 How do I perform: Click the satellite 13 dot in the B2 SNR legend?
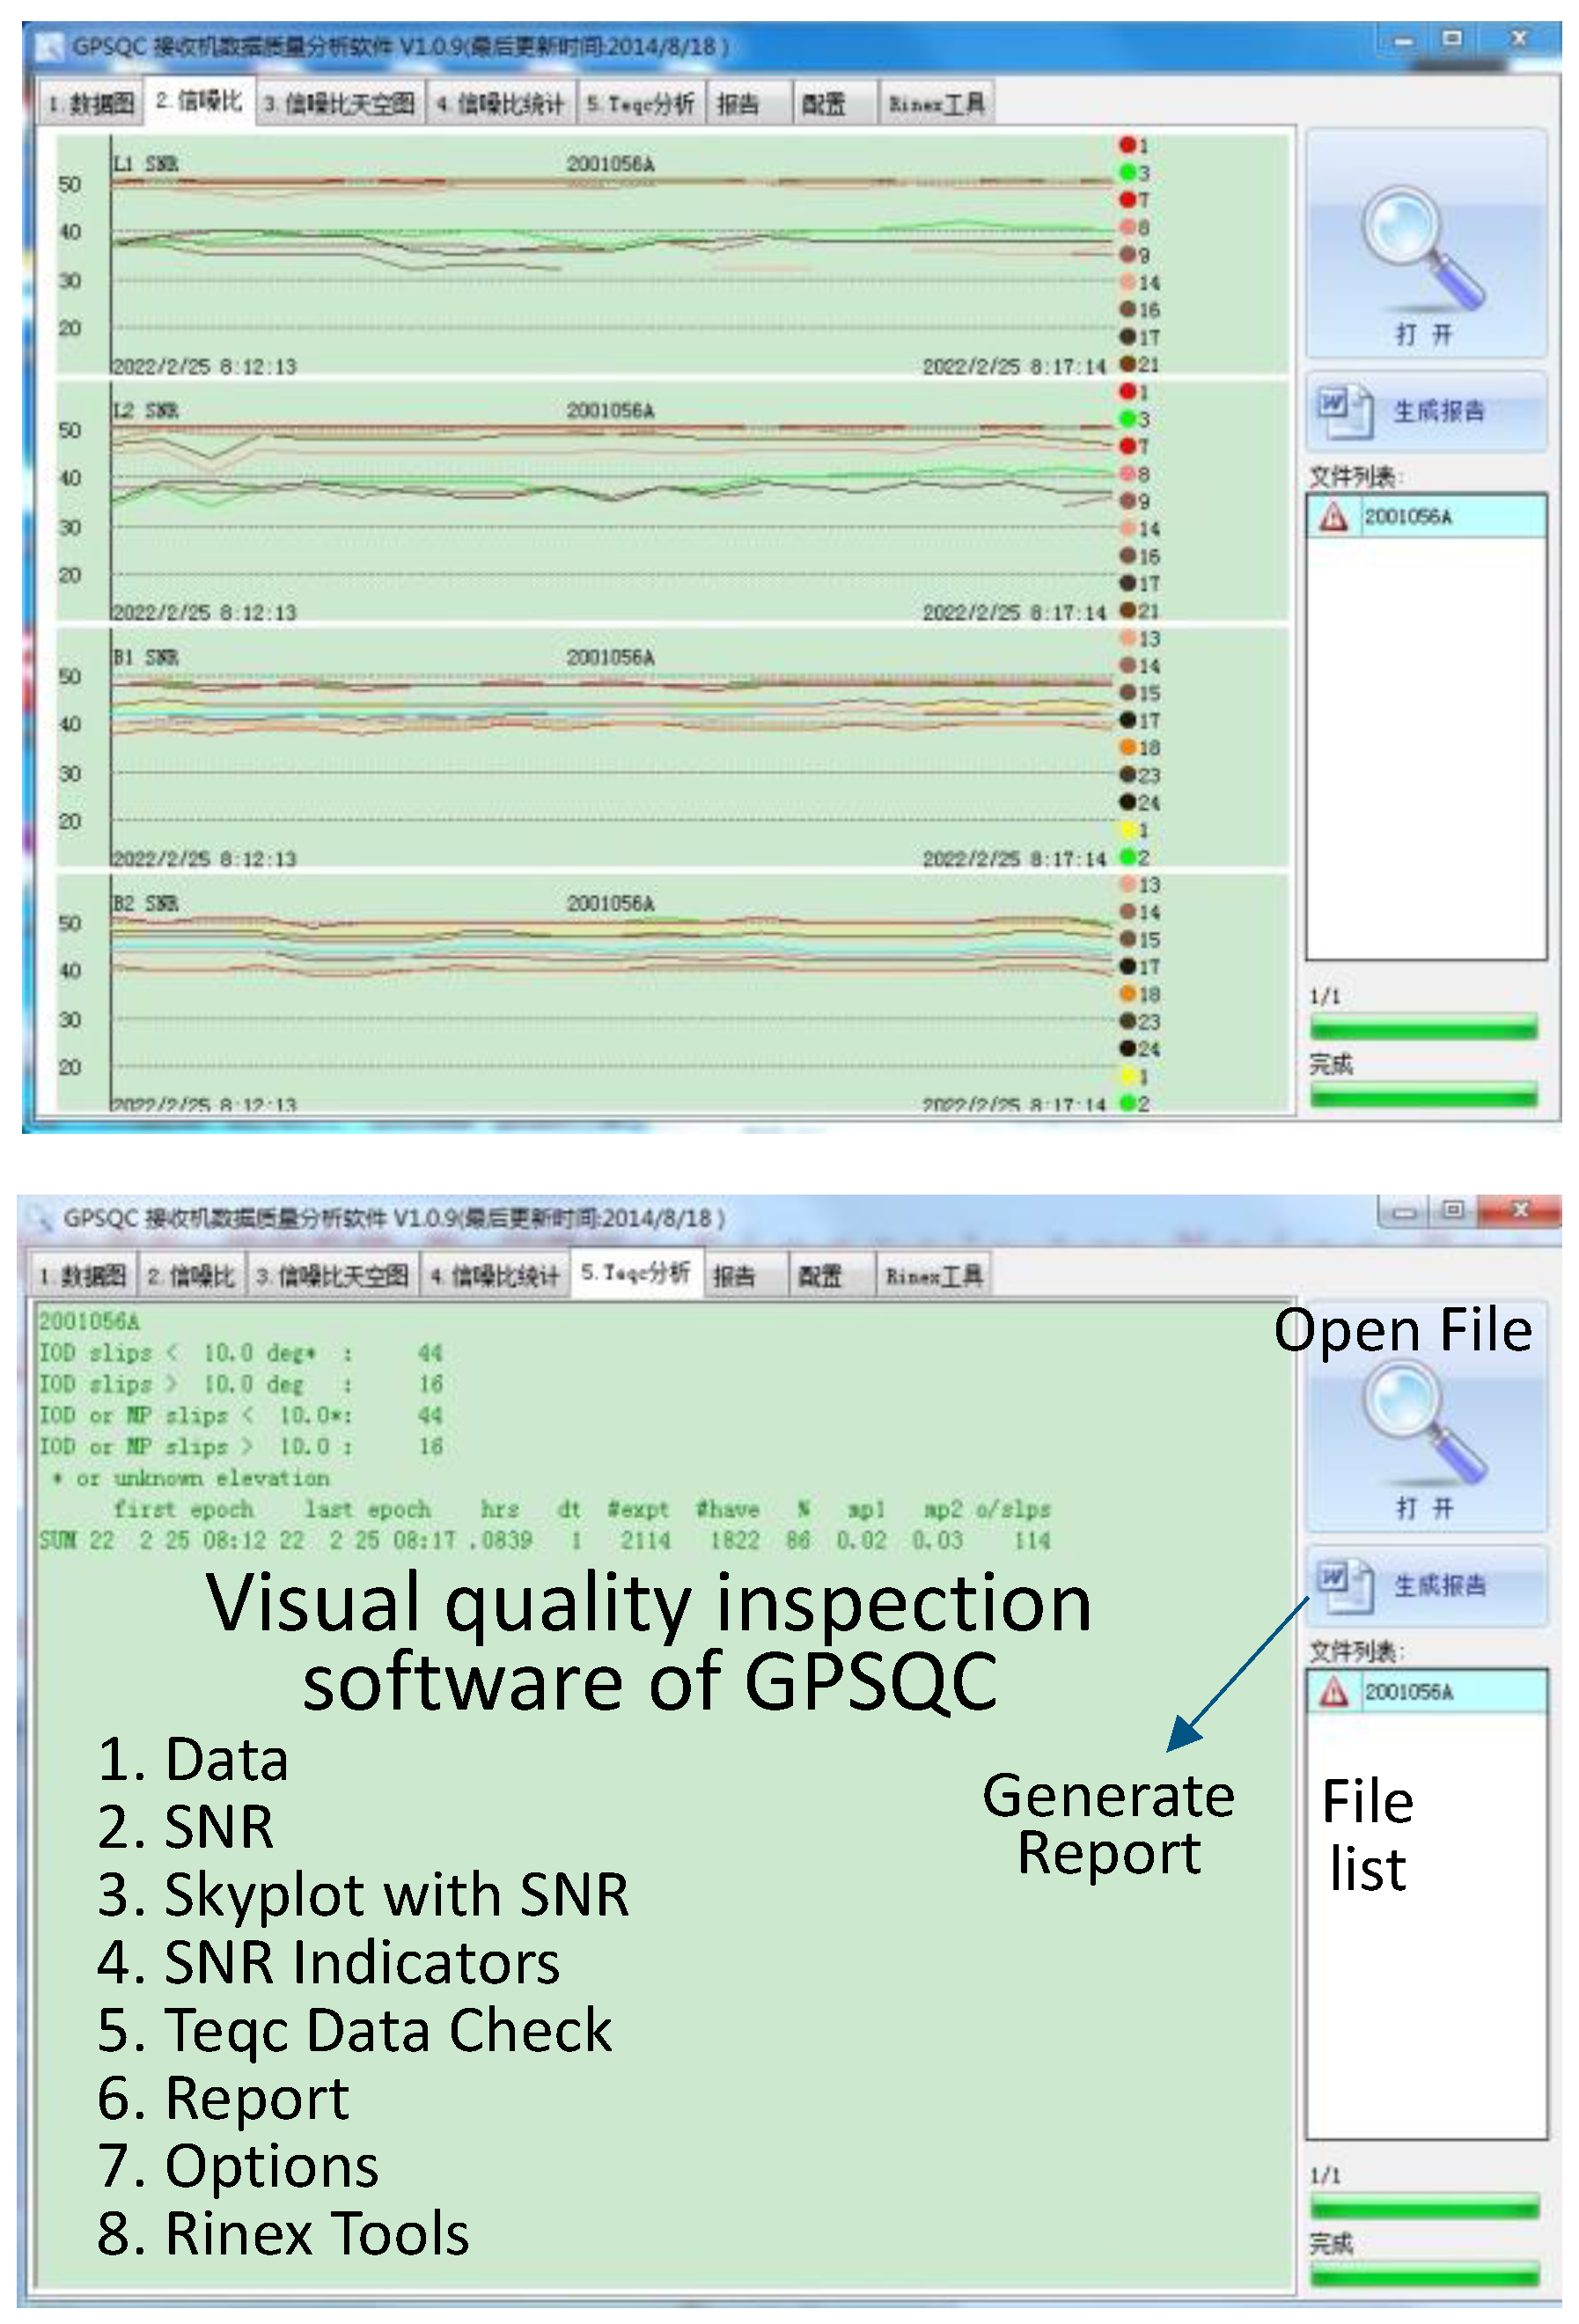point(1127,885)
